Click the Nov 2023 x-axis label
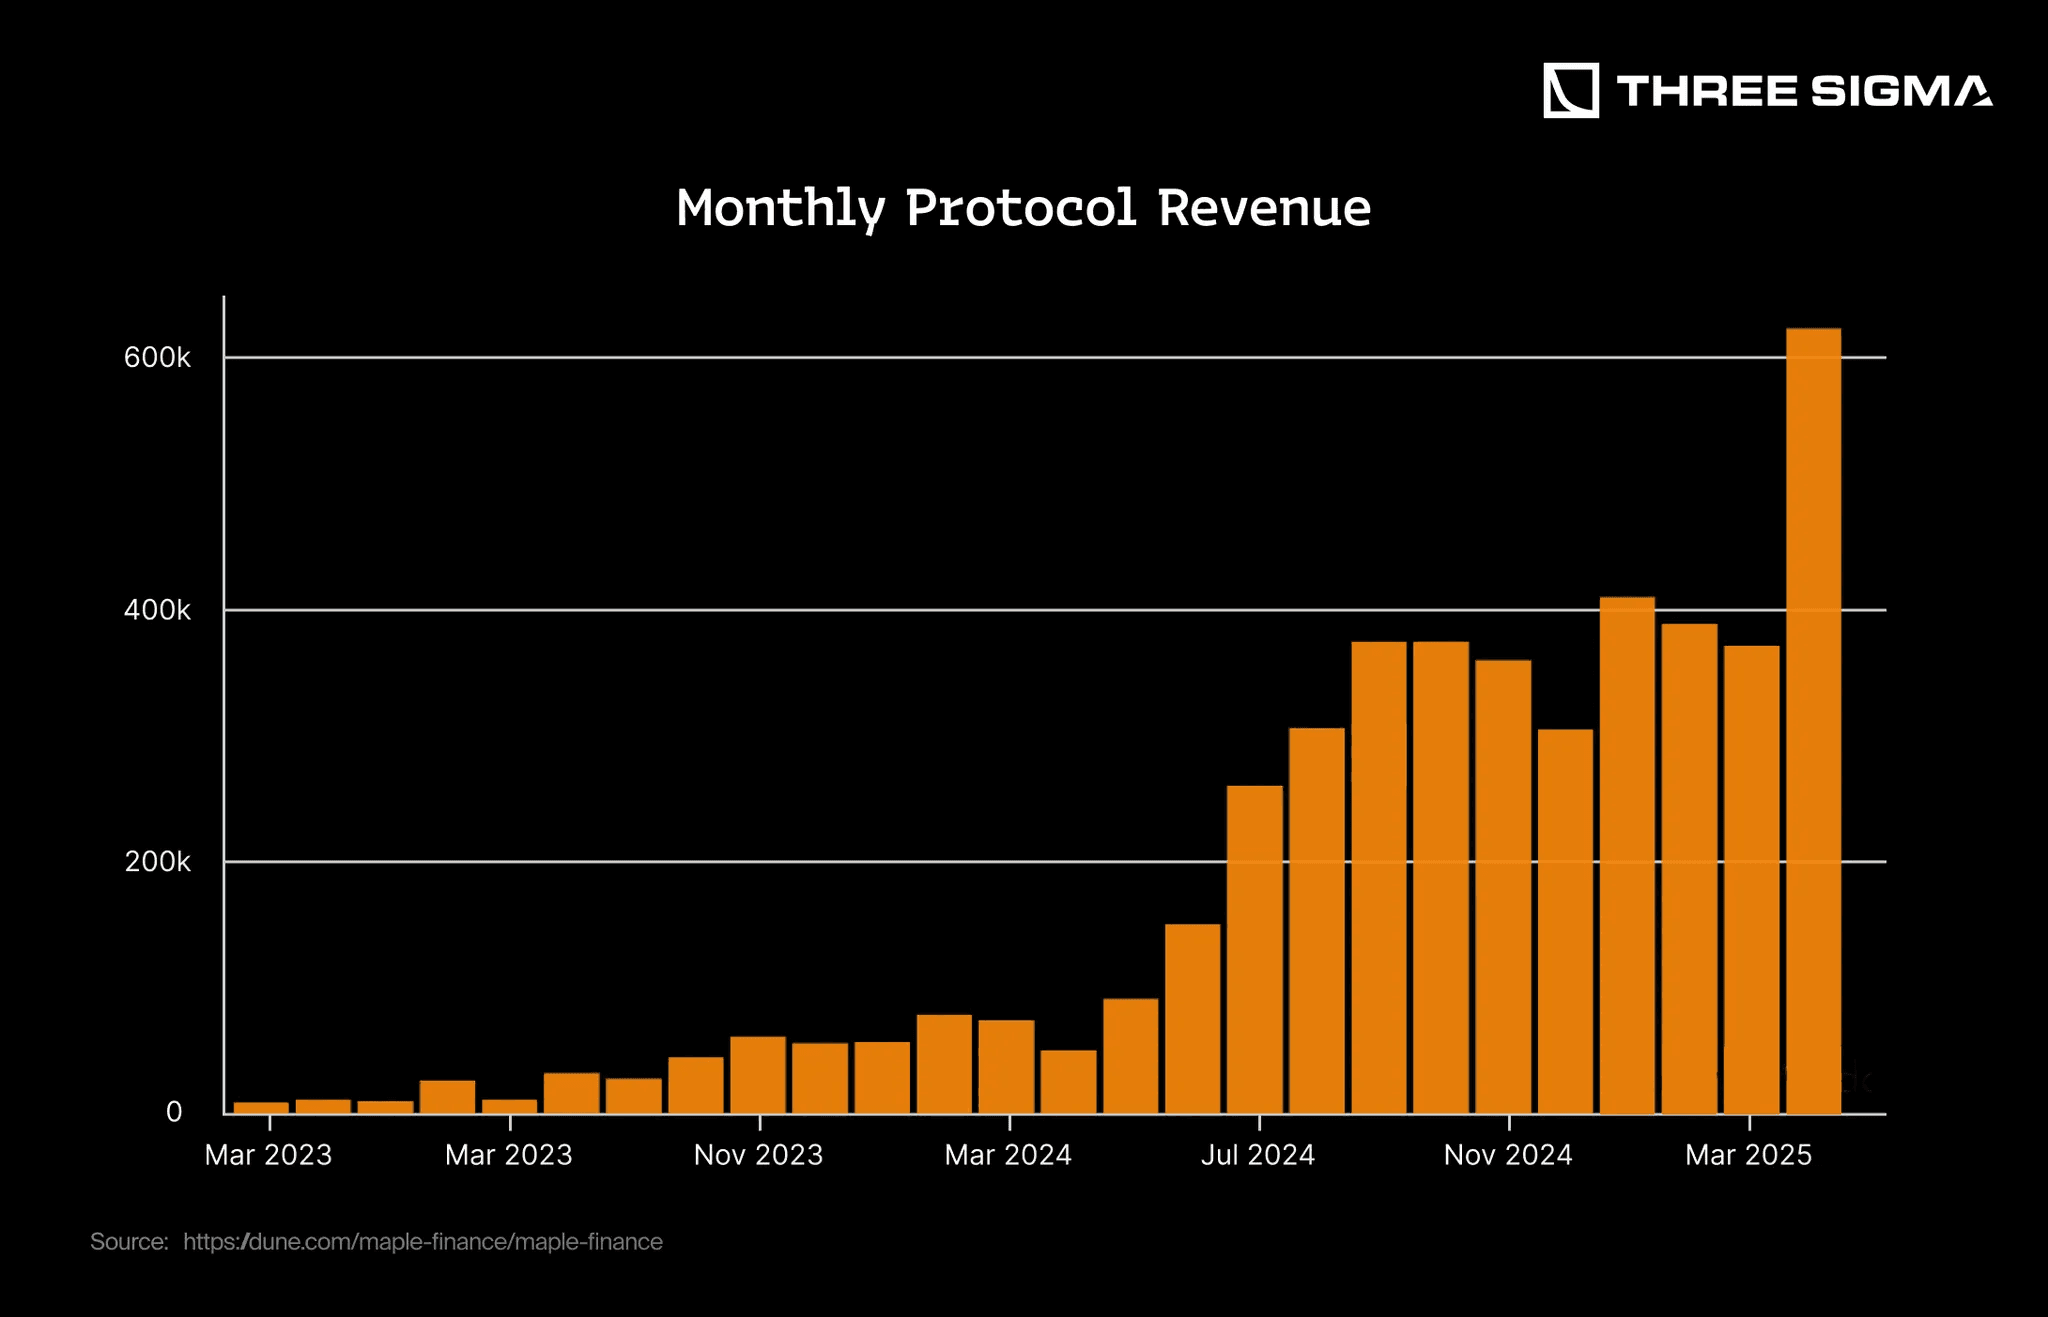Screen dimensions: 2048x1317 pyautogui.click(x=758, y=1155)
